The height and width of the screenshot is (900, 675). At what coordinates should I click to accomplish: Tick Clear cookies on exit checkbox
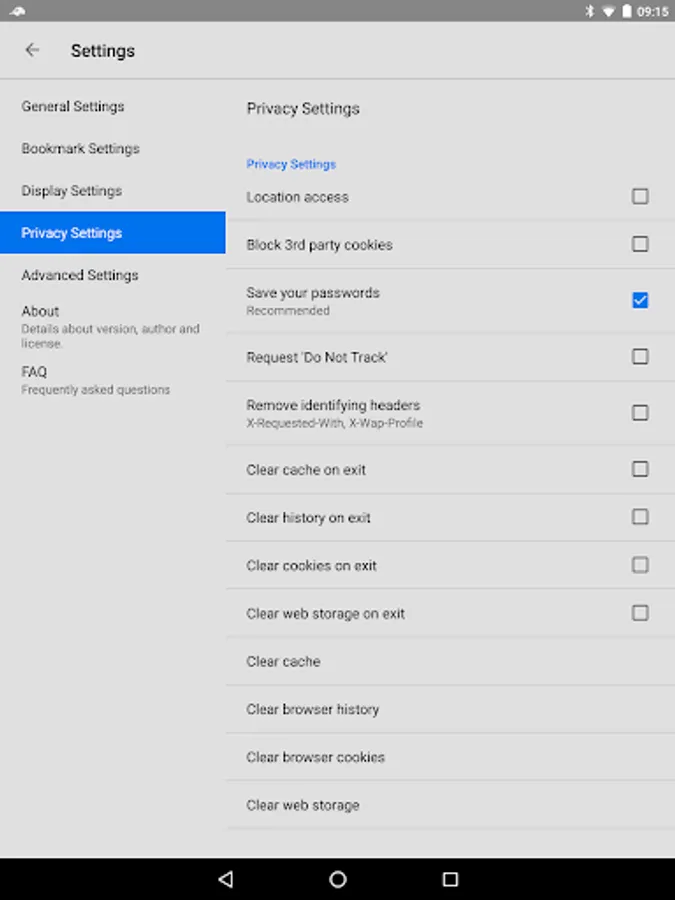[x=640, y=565]
